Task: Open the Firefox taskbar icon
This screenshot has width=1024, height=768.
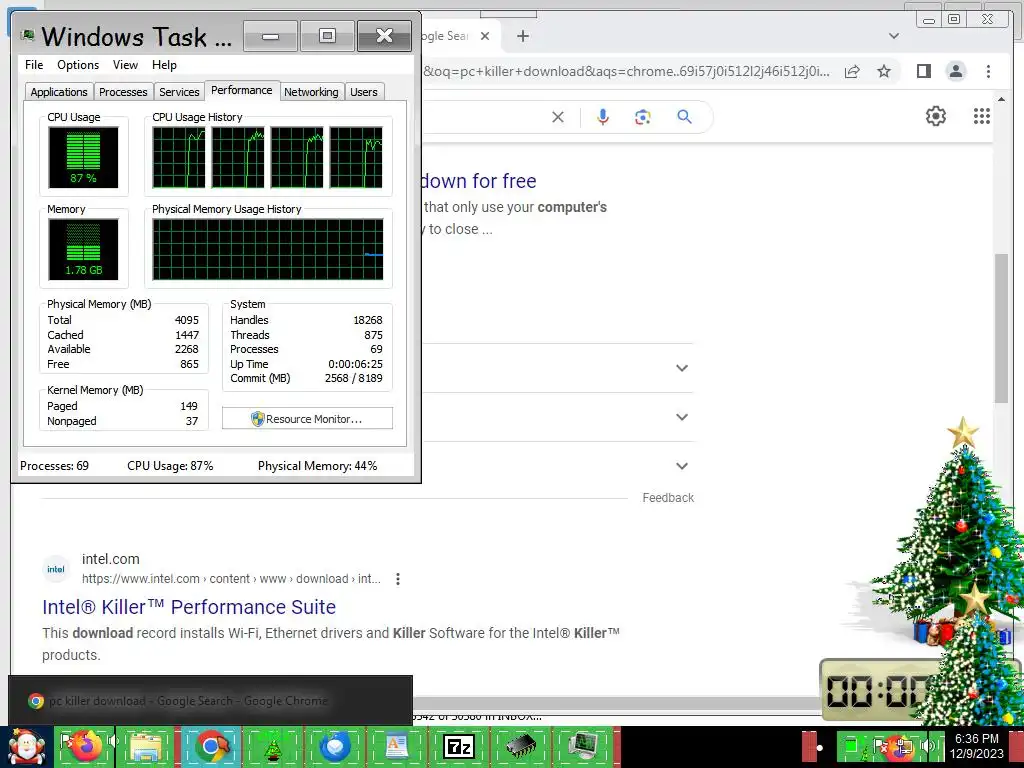Action: (86, 746)
